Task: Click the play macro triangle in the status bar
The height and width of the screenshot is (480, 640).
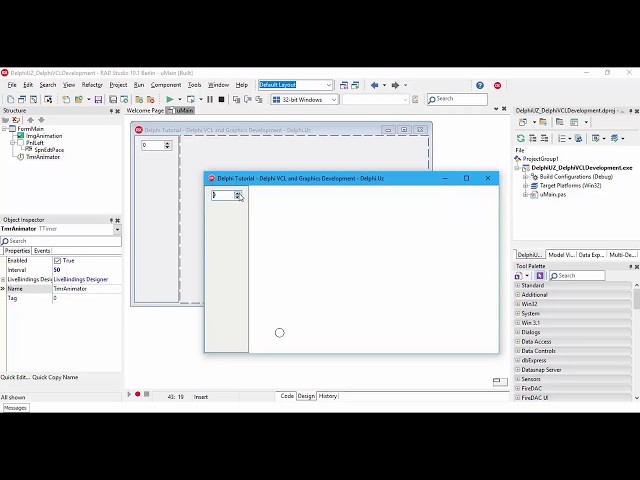Action: (x=129, y=394)
